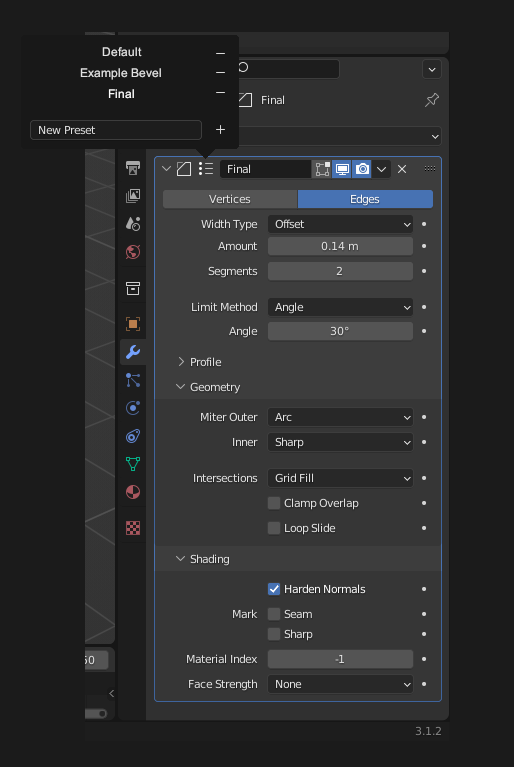The width and height of the screenshot is (514, 767).
Task: Click the New Preset name field
Action: coord(116,130)
